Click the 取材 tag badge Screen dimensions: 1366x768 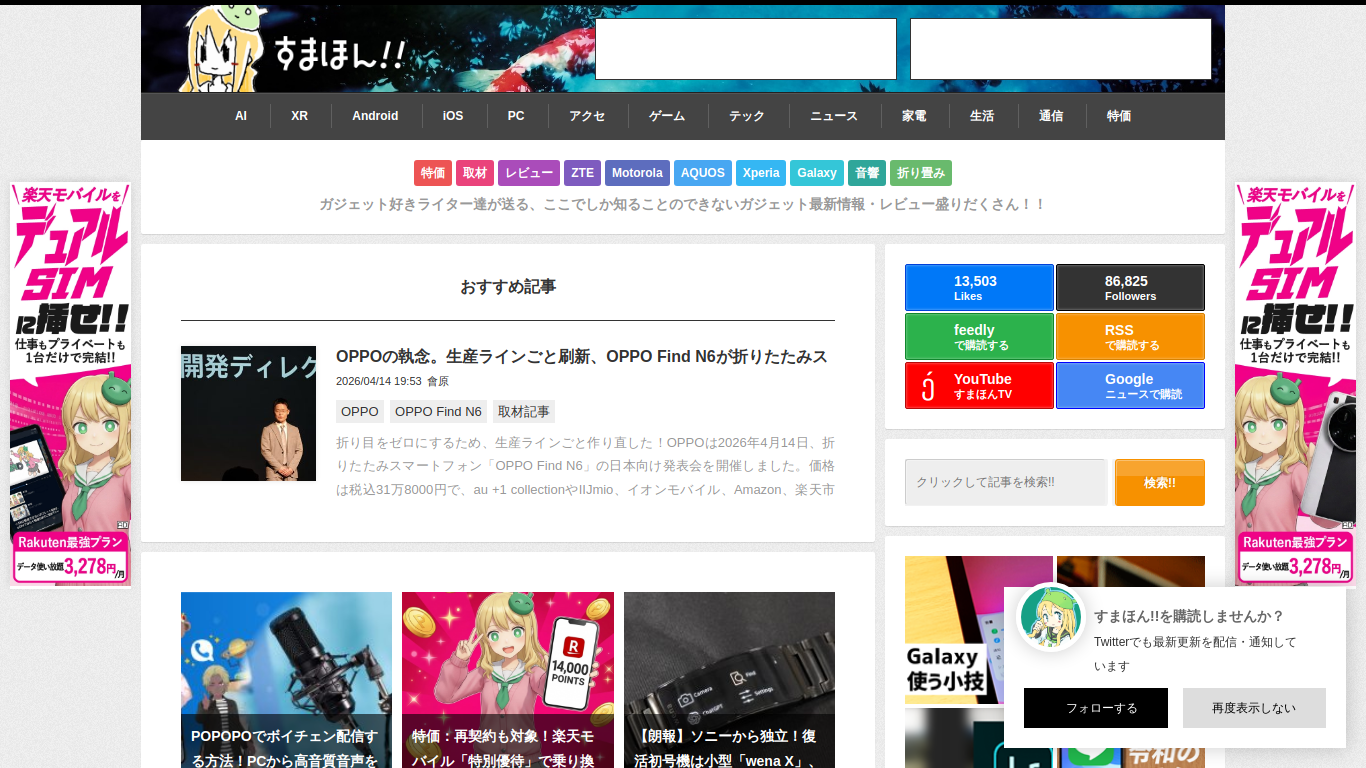coord(475,173)
